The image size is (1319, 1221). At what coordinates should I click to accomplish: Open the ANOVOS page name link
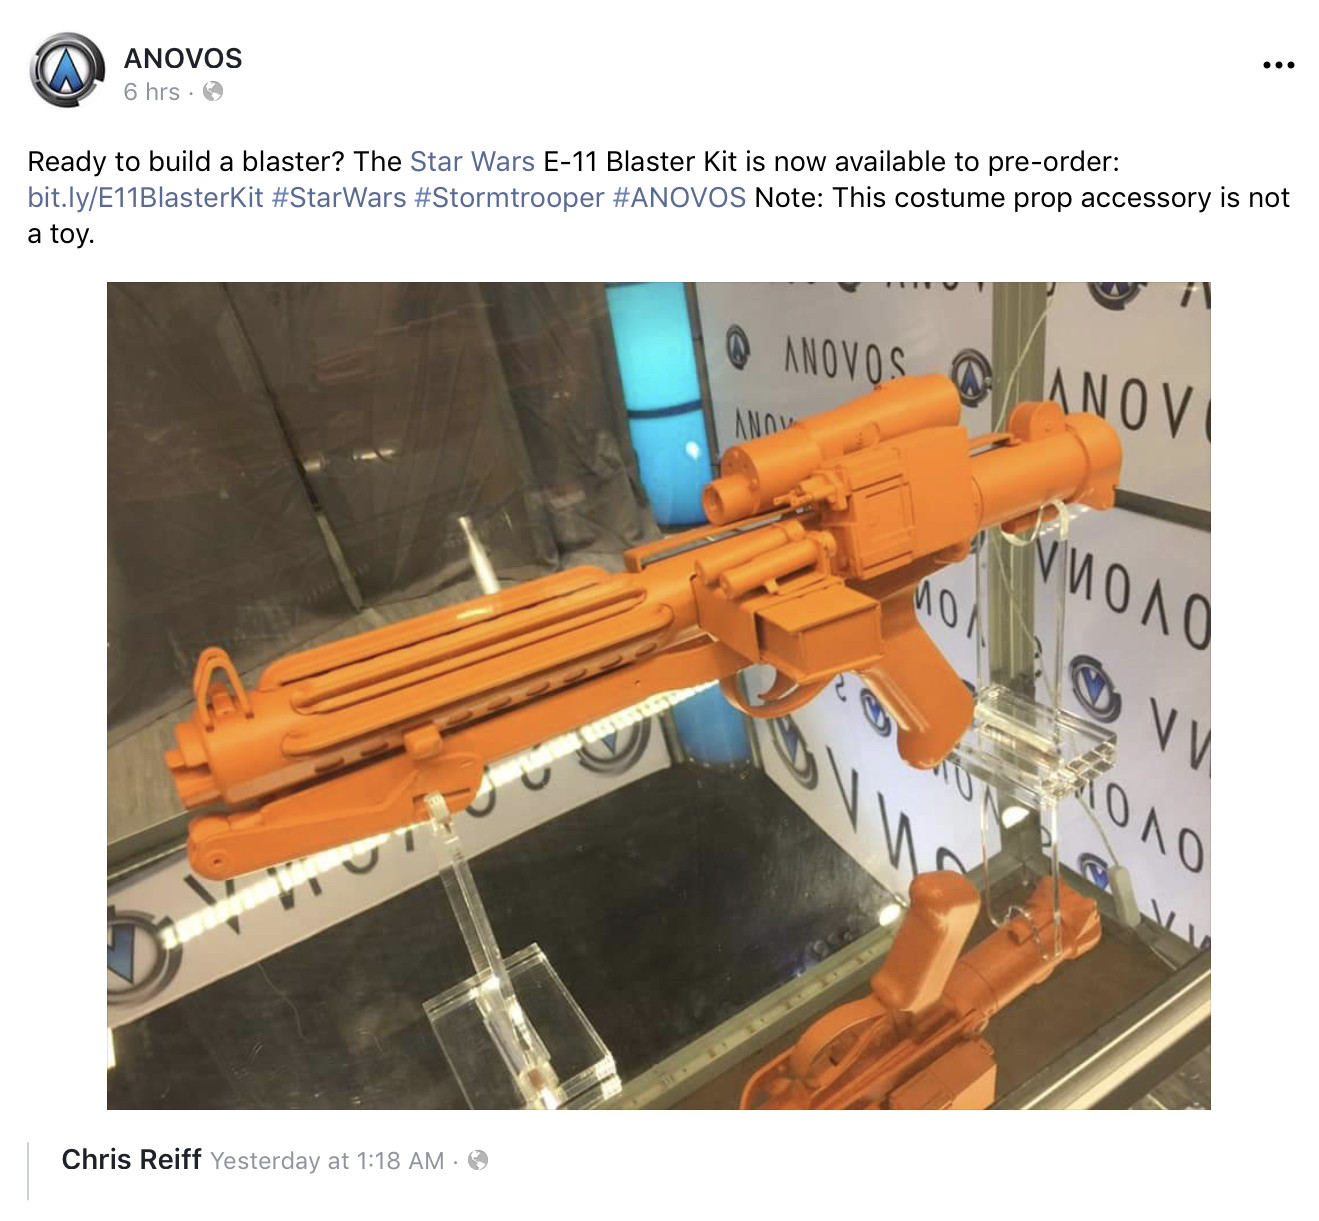tap(183, 58)
